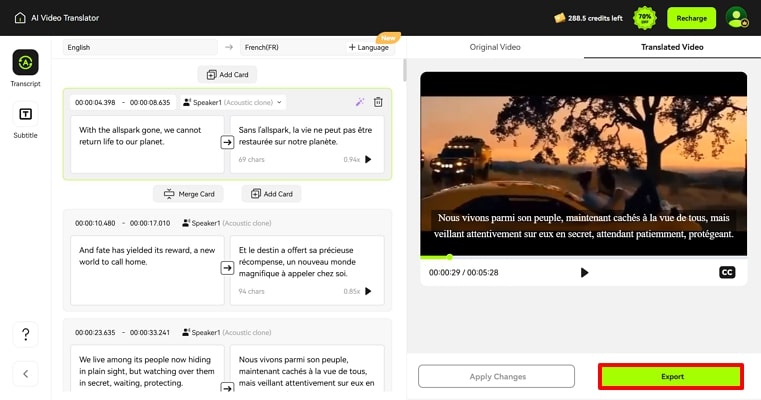The image size is (761, 400).
Task: Click the Recharge credits button
Action: coord(691,18)
